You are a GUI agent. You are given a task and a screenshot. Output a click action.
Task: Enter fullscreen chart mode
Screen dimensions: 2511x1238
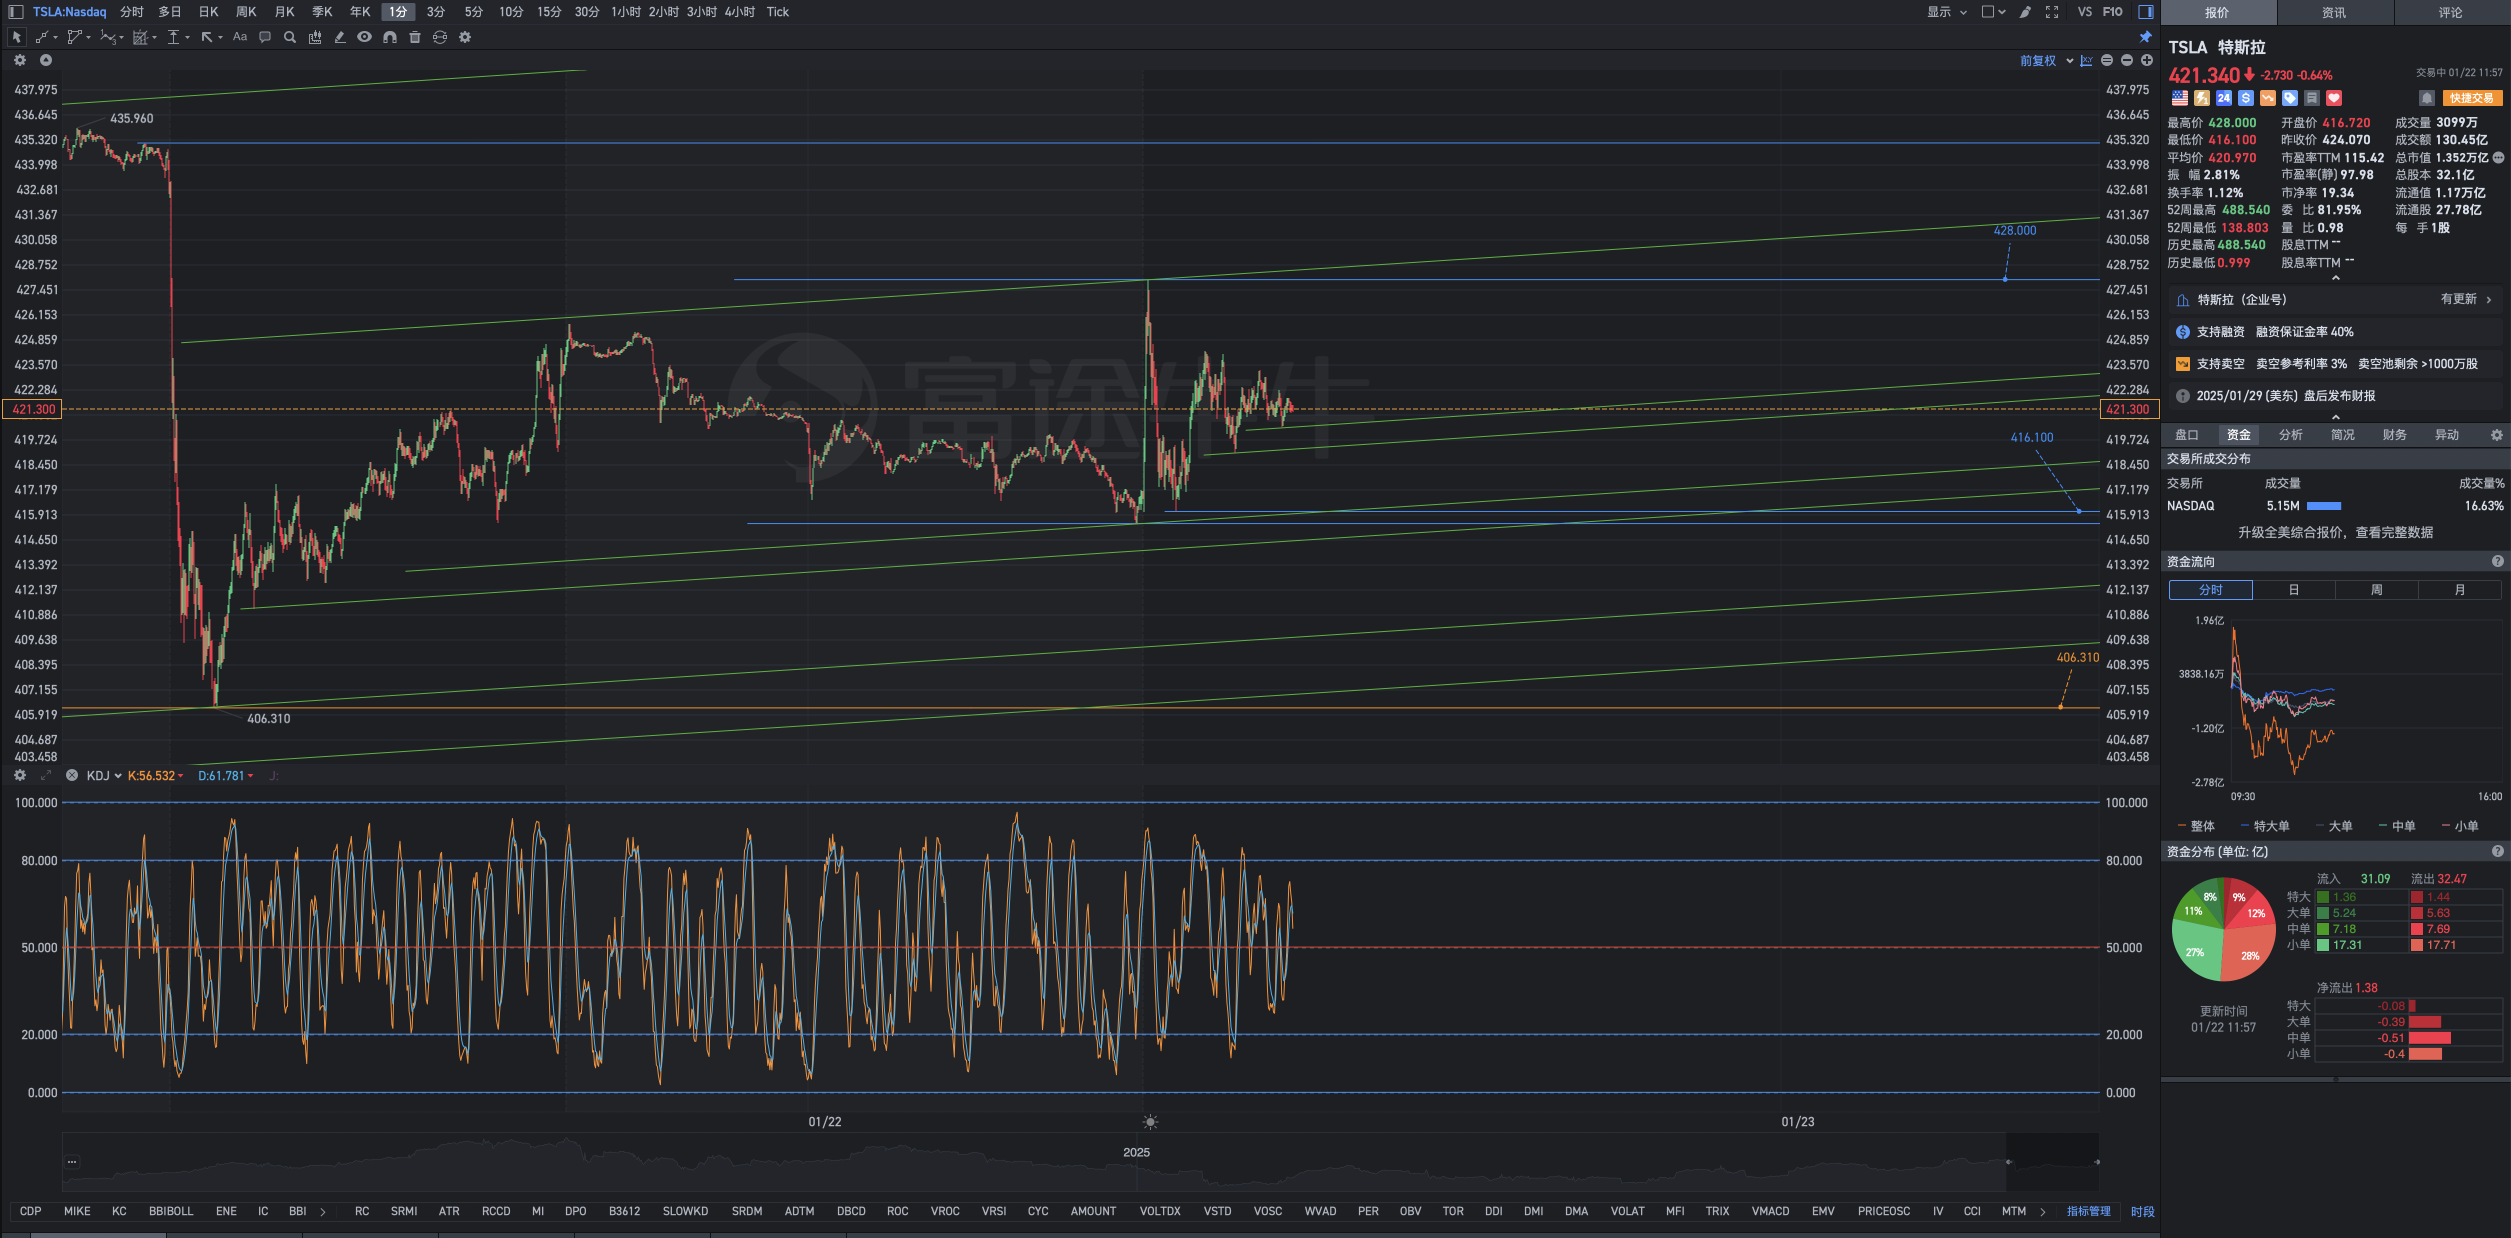[2052, 12]
